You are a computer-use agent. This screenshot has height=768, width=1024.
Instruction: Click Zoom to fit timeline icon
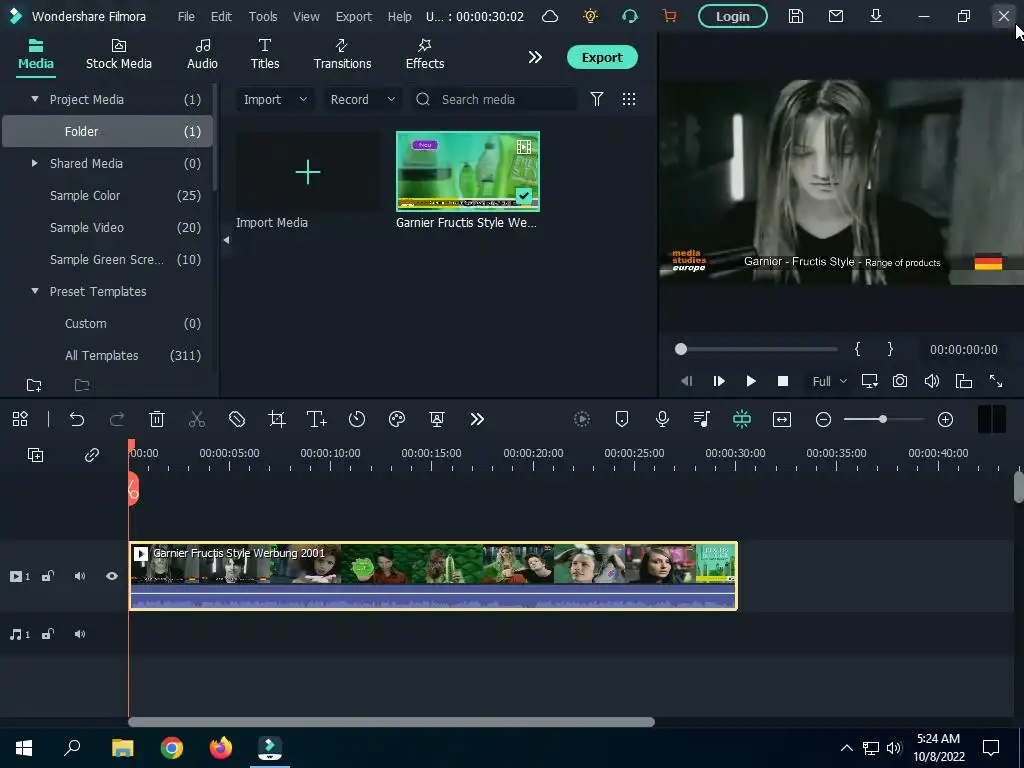click(x=782, y=419)
